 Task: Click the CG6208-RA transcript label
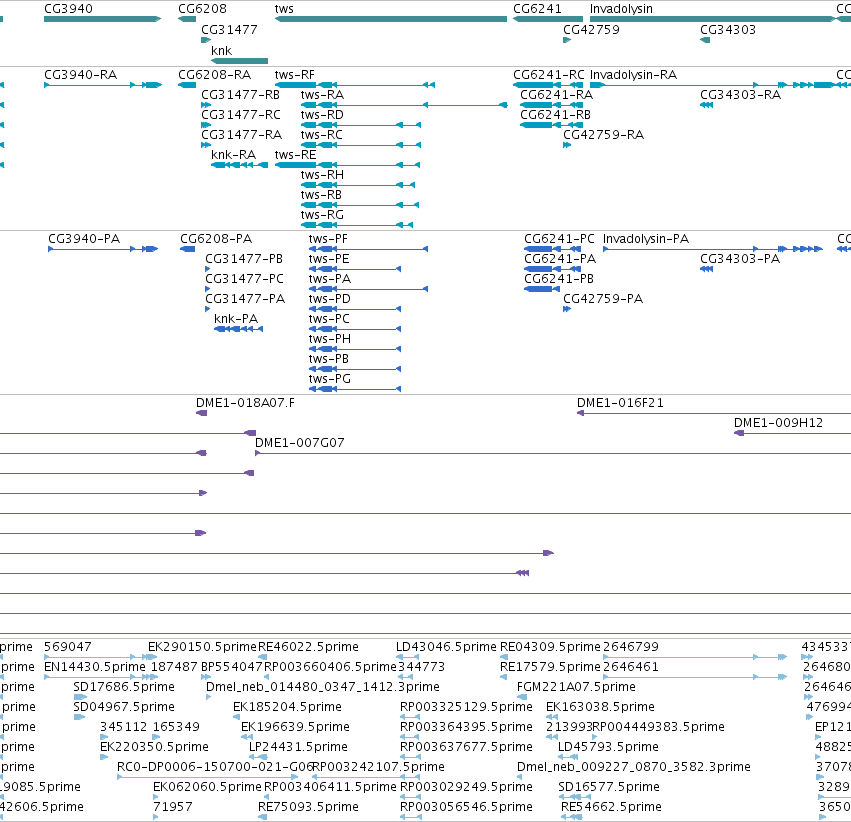click(x=214, y=74)
